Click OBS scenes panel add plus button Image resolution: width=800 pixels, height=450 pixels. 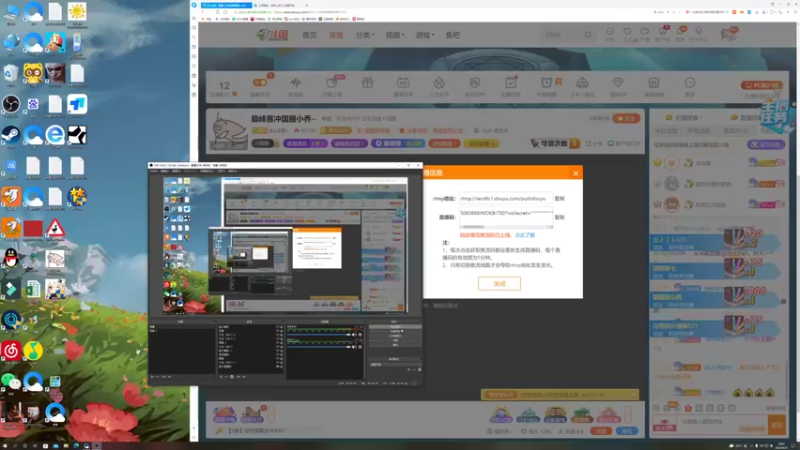pos(152,377)
